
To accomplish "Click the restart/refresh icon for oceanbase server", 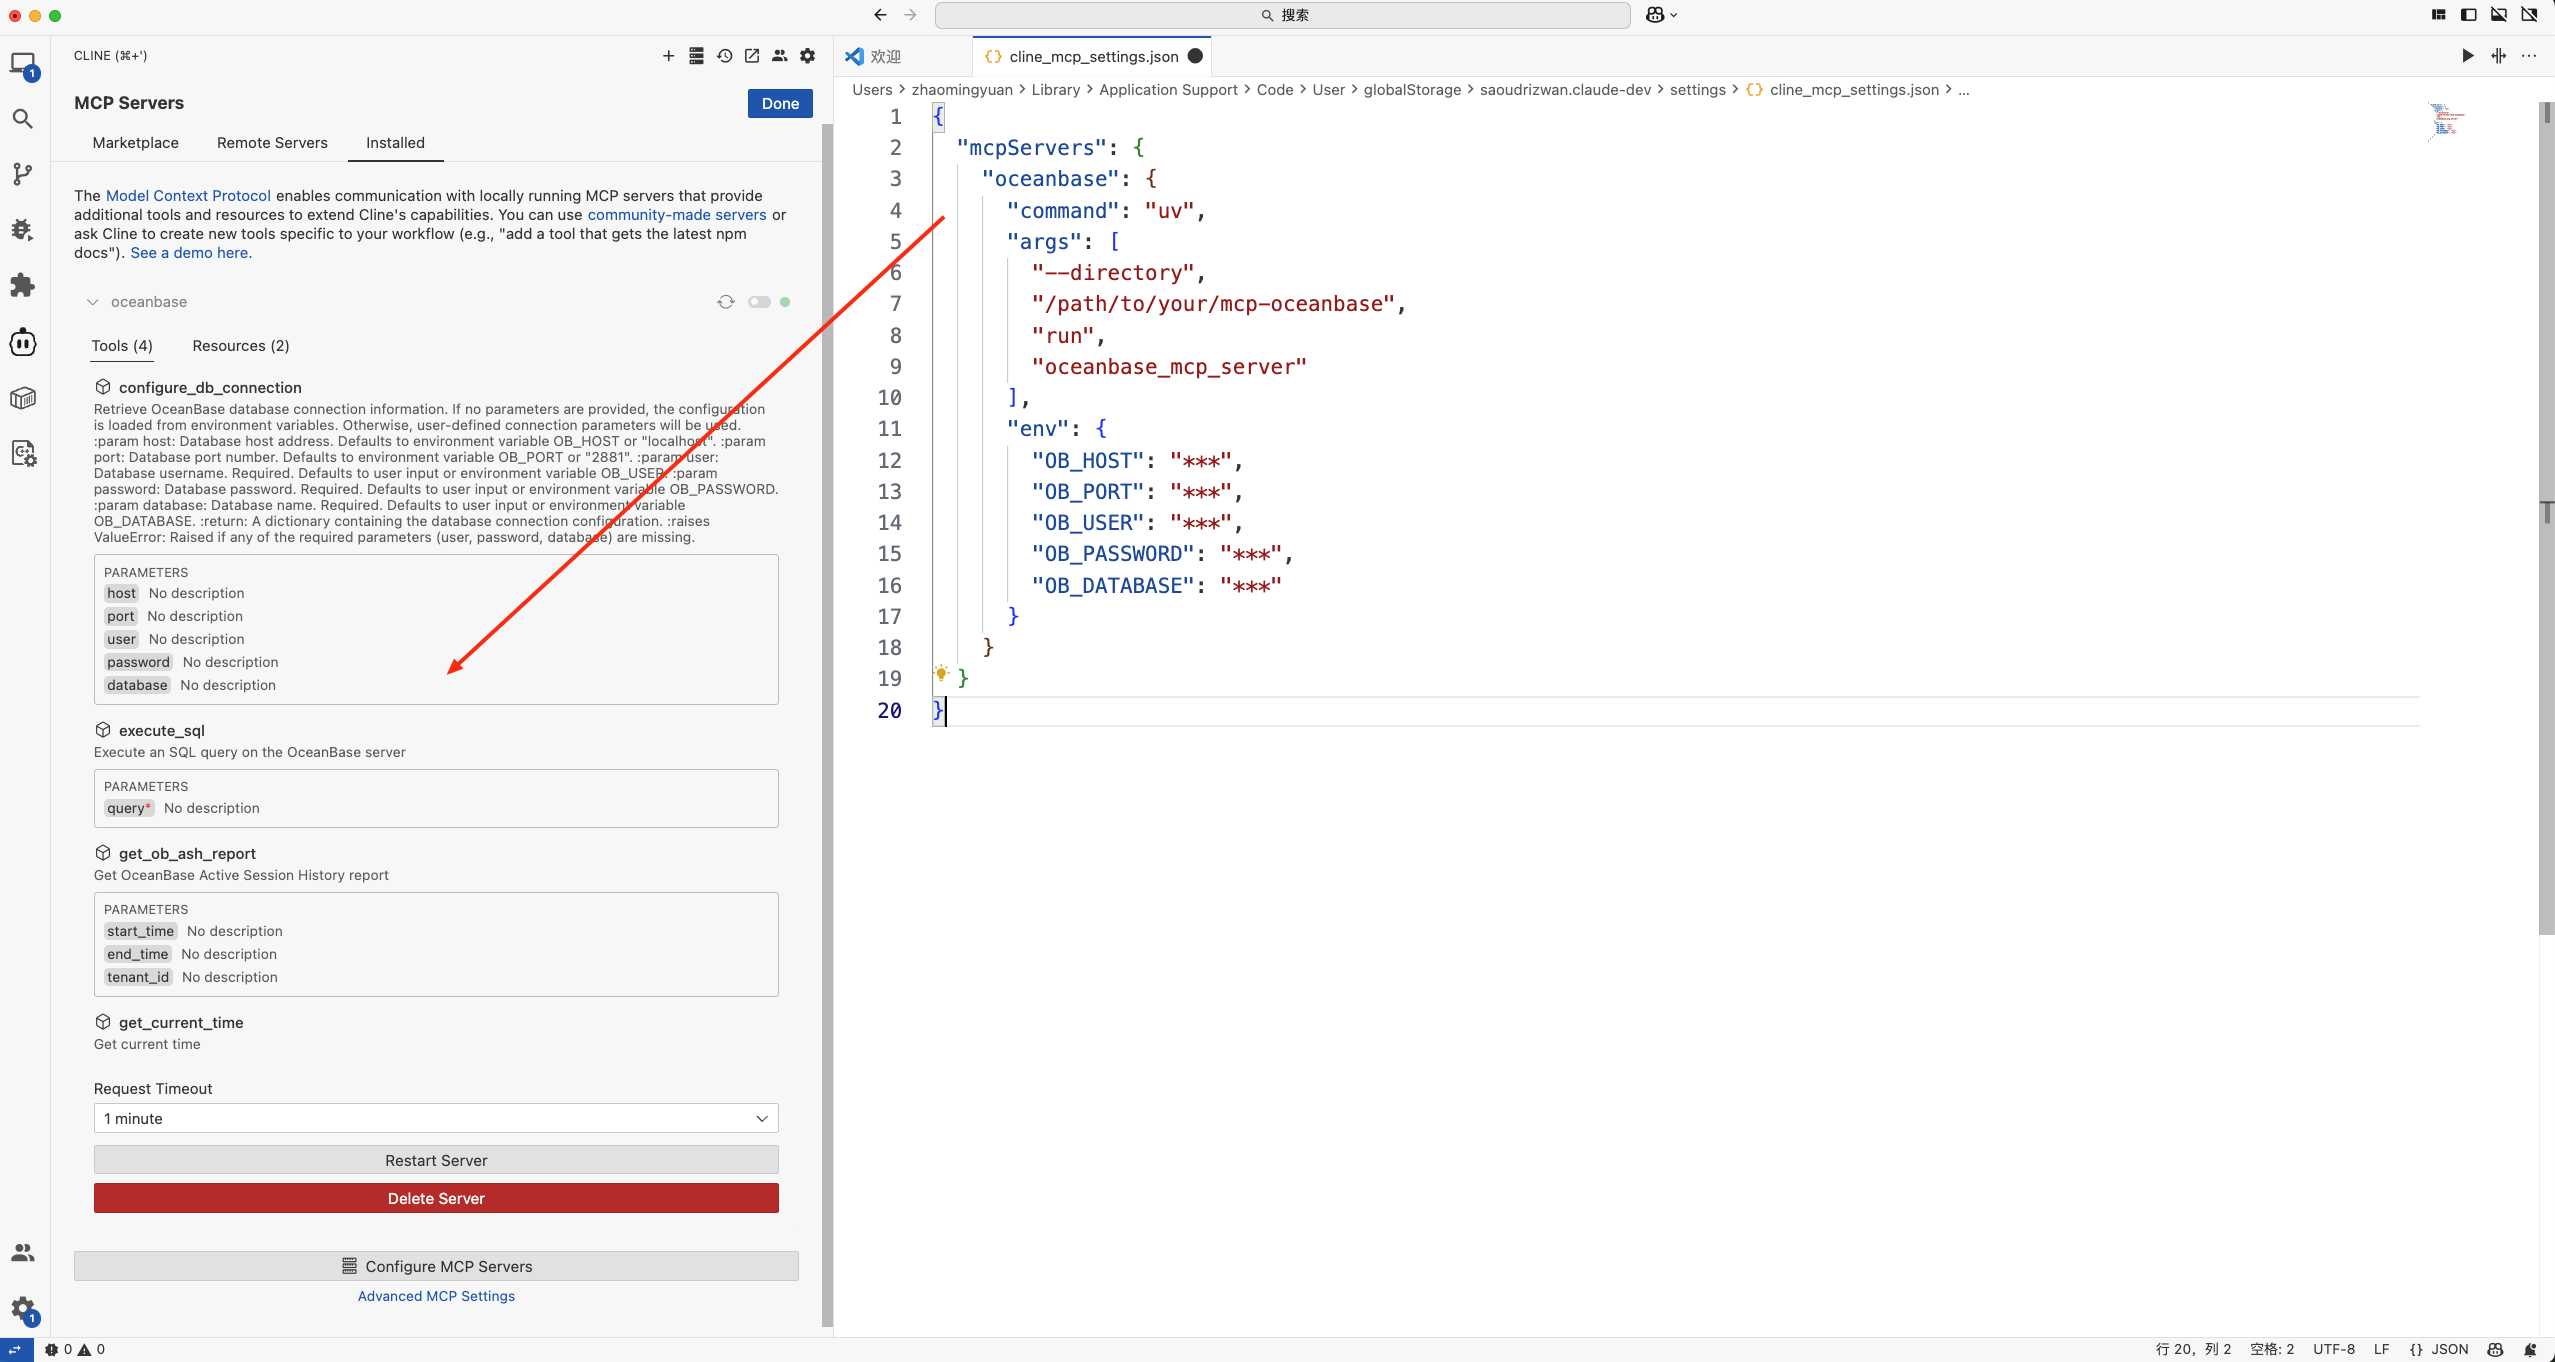I will pyautogui.click(x=726, y=302).
